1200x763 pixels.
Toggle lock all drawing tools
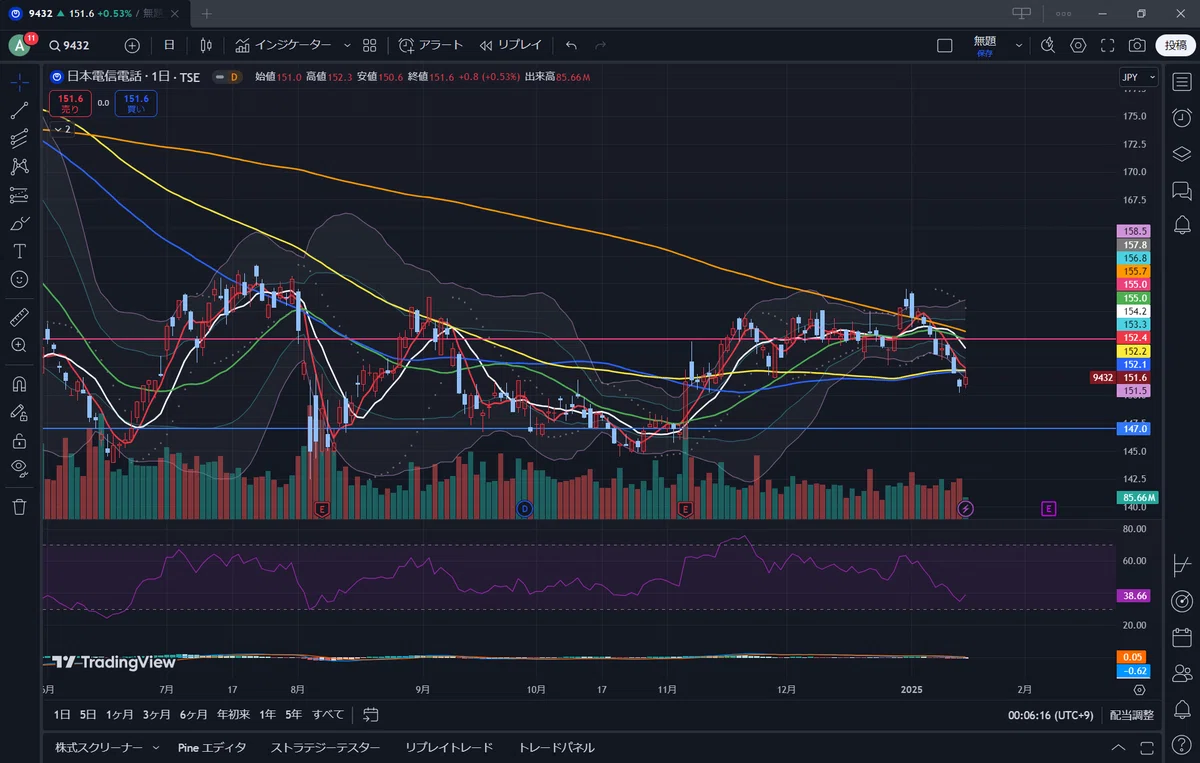pyautogui.click(x=19, y=439)
